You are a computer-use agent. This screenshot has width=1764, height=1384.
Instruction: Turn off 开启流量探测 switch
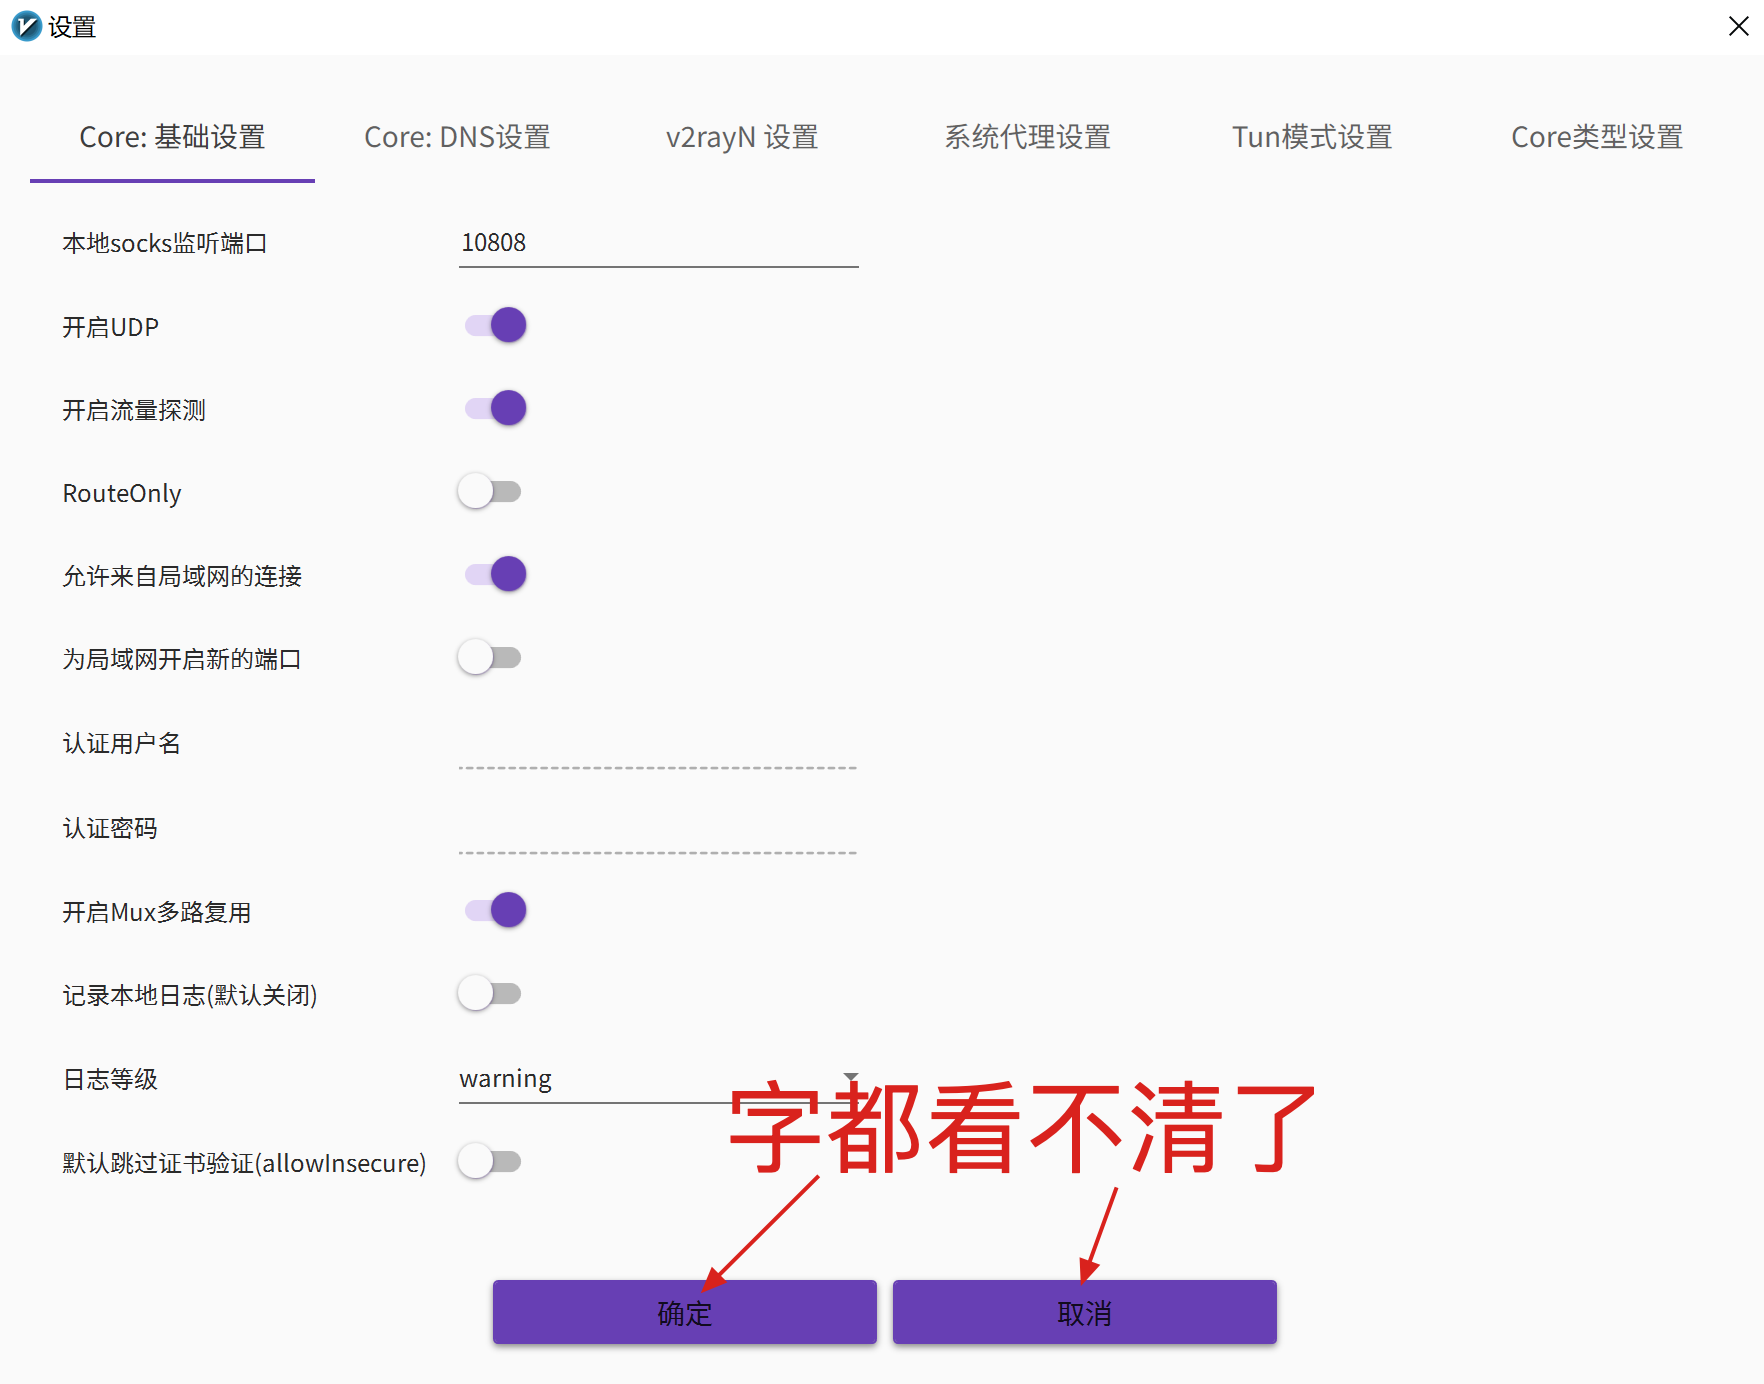(x=495, y=408)
